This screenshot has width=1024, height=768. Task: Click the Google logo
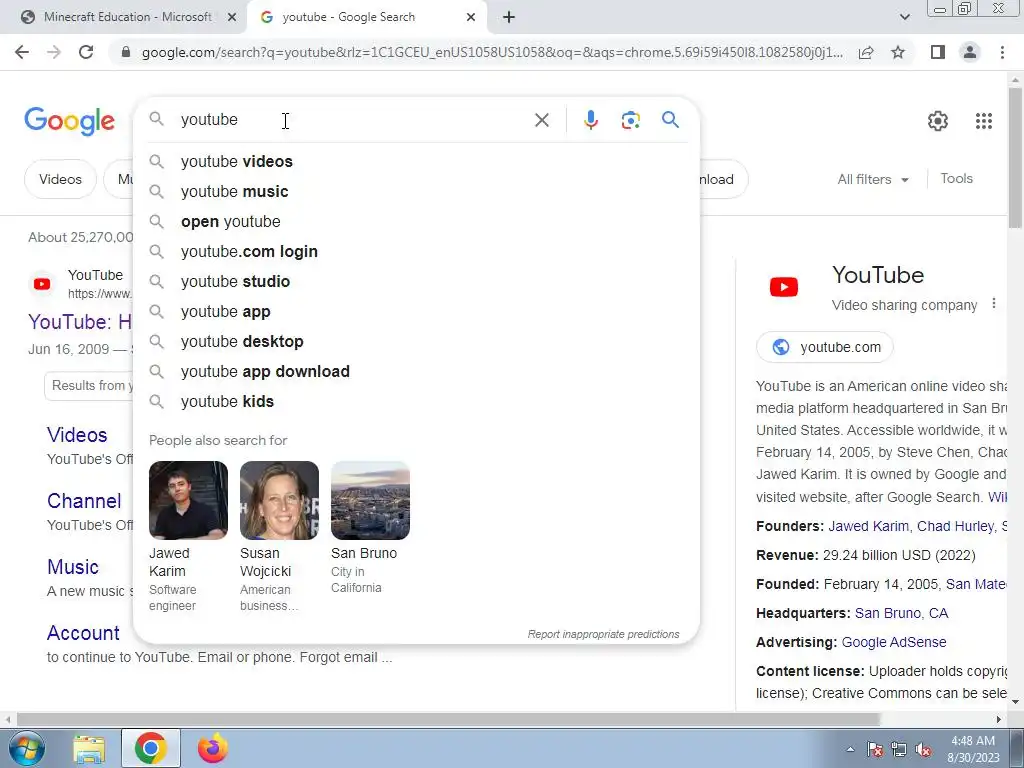coord(69,121)
